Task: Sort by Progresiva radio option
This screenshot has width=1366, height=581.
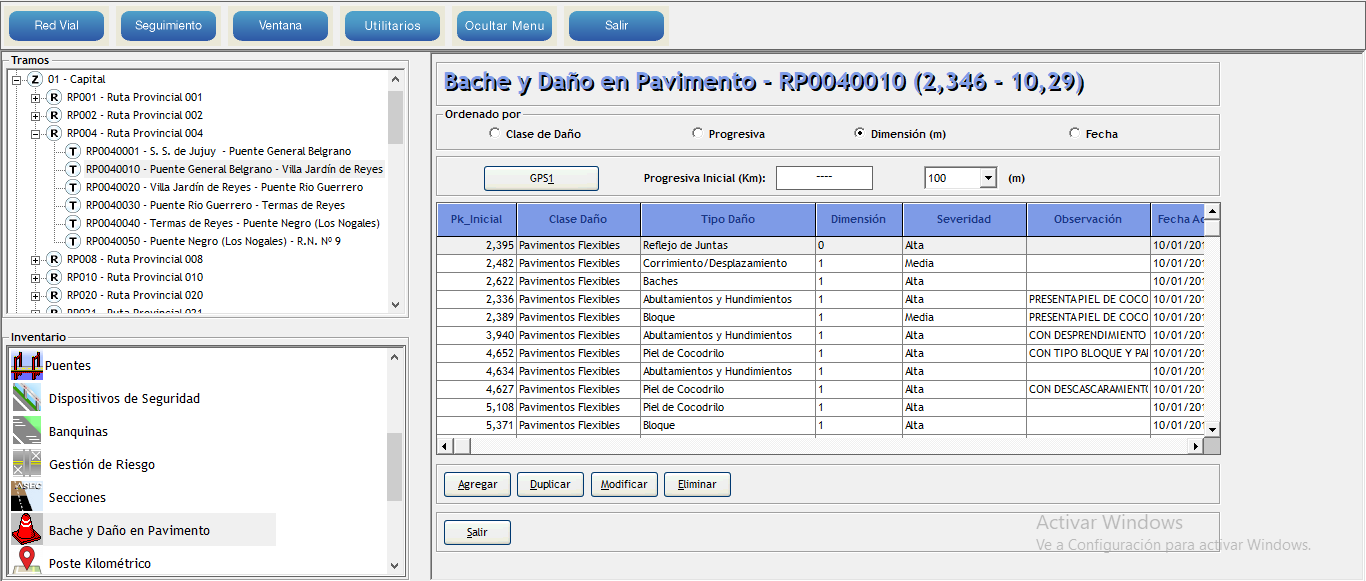Action: (x=697, y=133)
